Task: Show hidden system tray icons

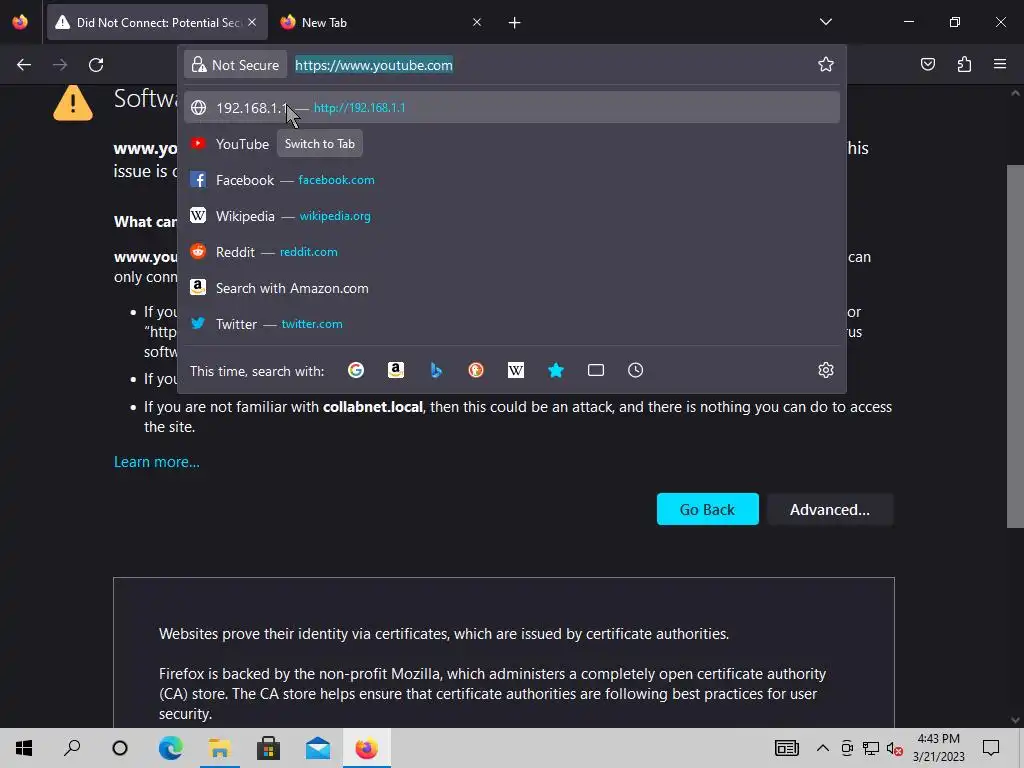Action: point(823,748)
